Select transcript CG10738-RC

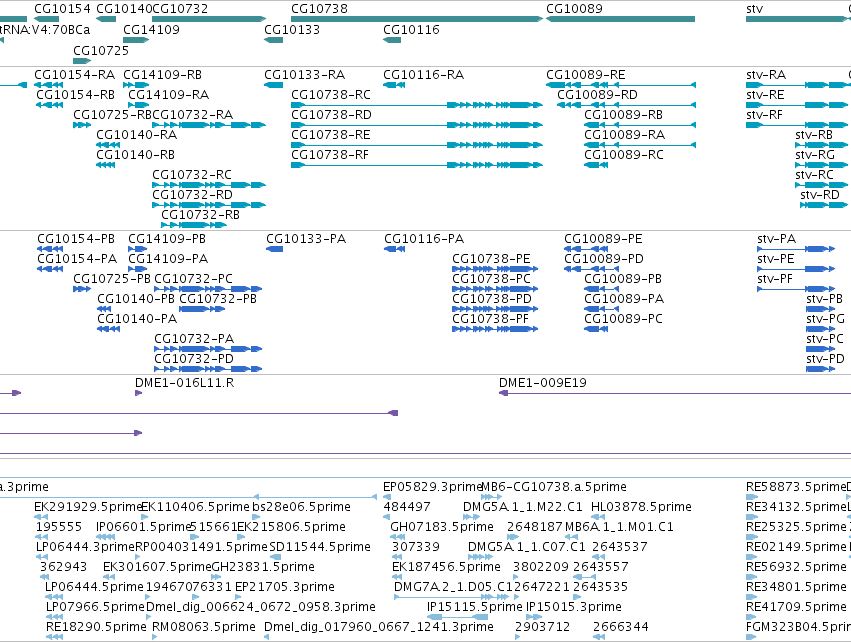[x=331, y=95]
